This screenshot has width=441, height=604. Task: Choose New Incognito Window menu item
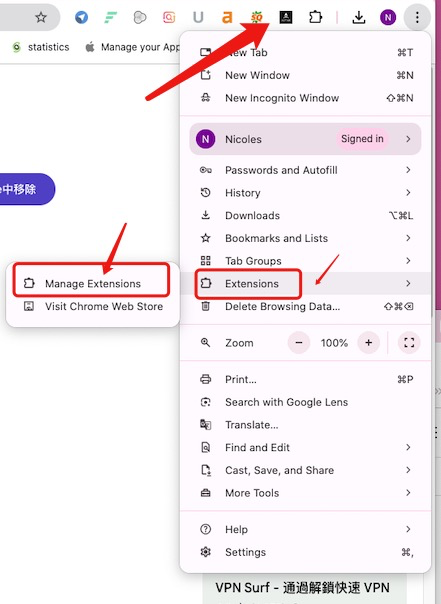pos(305,98)
